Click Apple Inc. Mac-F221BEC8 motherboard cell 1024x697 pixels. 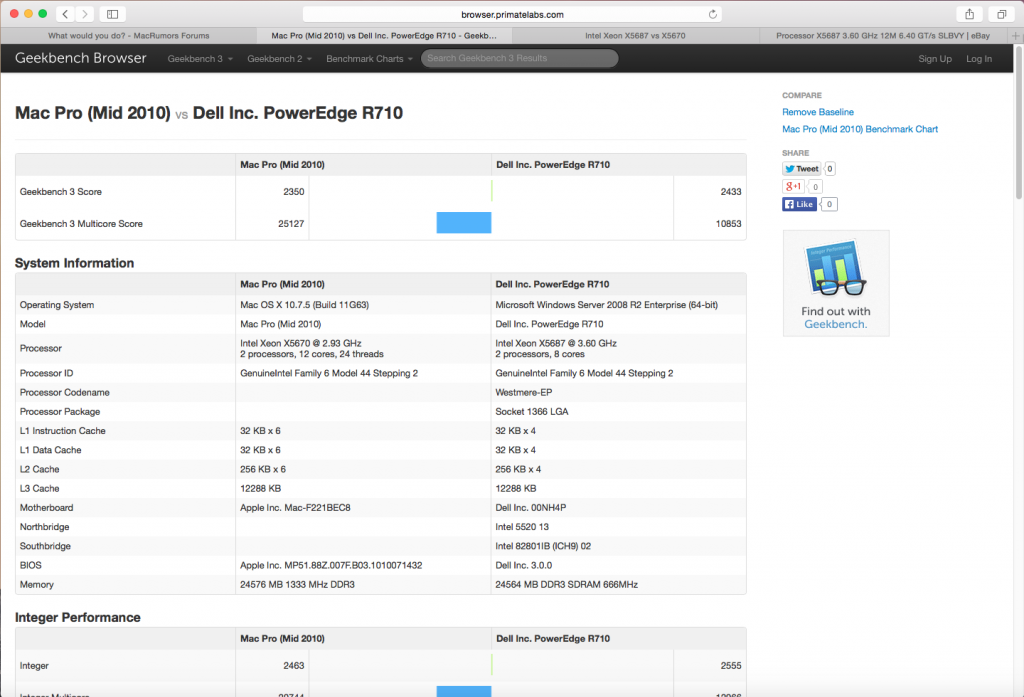coord(295,508)
